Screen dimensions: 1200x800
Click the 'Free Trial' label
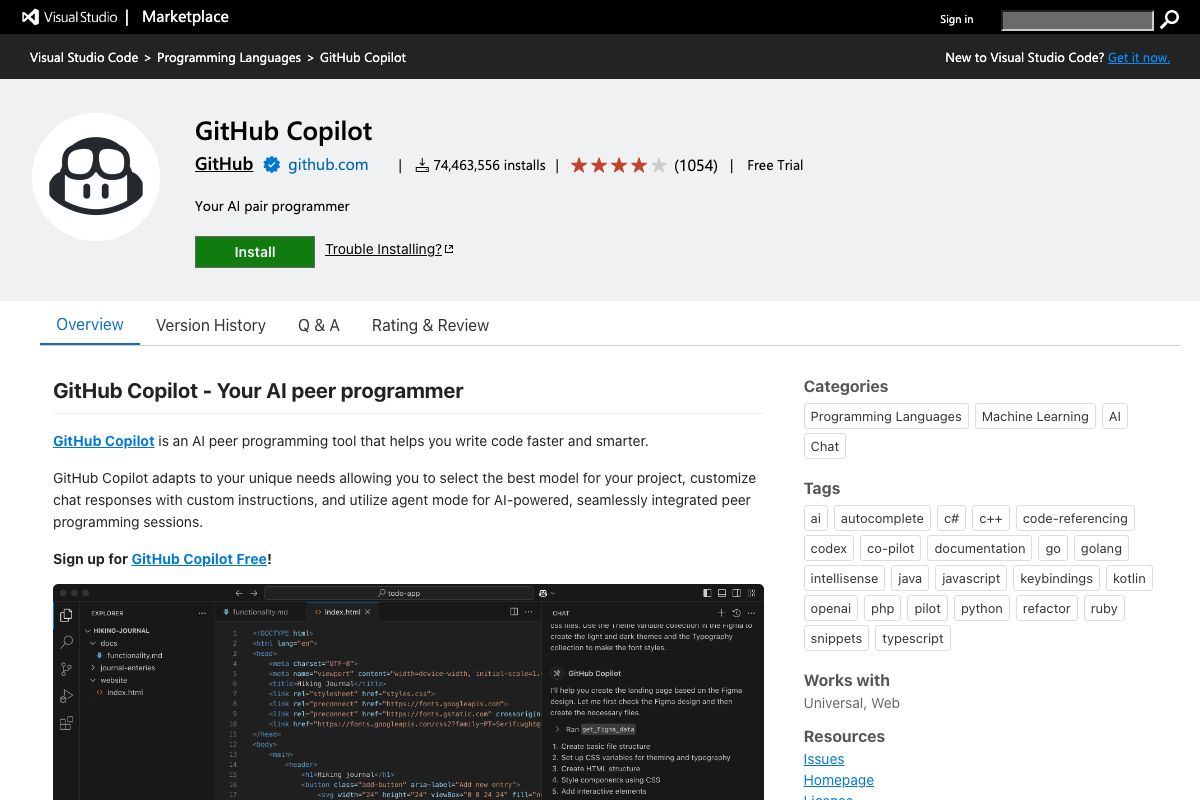tap(775, 165)
